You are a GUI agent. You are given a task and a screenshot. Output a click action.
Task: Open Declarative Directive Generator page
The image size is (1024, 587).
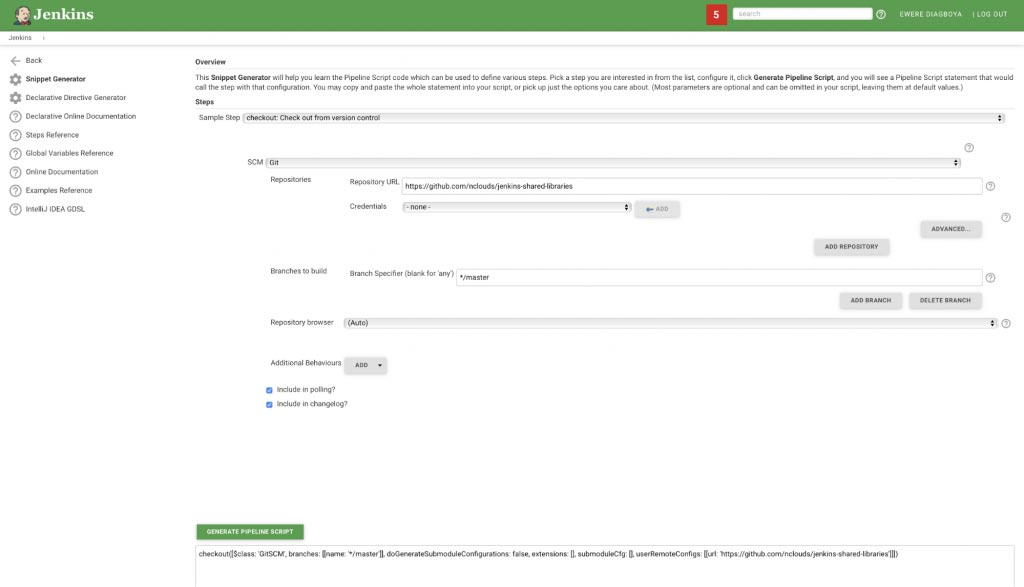pos(76,98)
